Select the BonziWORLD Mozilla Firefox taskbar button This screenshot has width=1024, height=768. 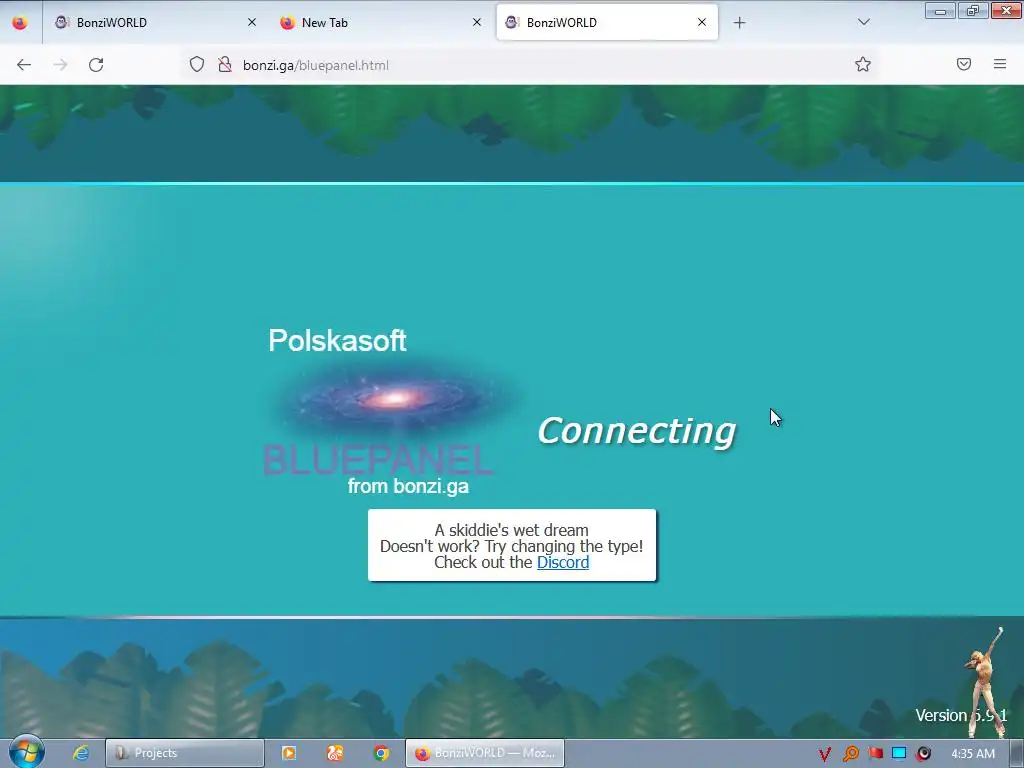coord(485,753)
